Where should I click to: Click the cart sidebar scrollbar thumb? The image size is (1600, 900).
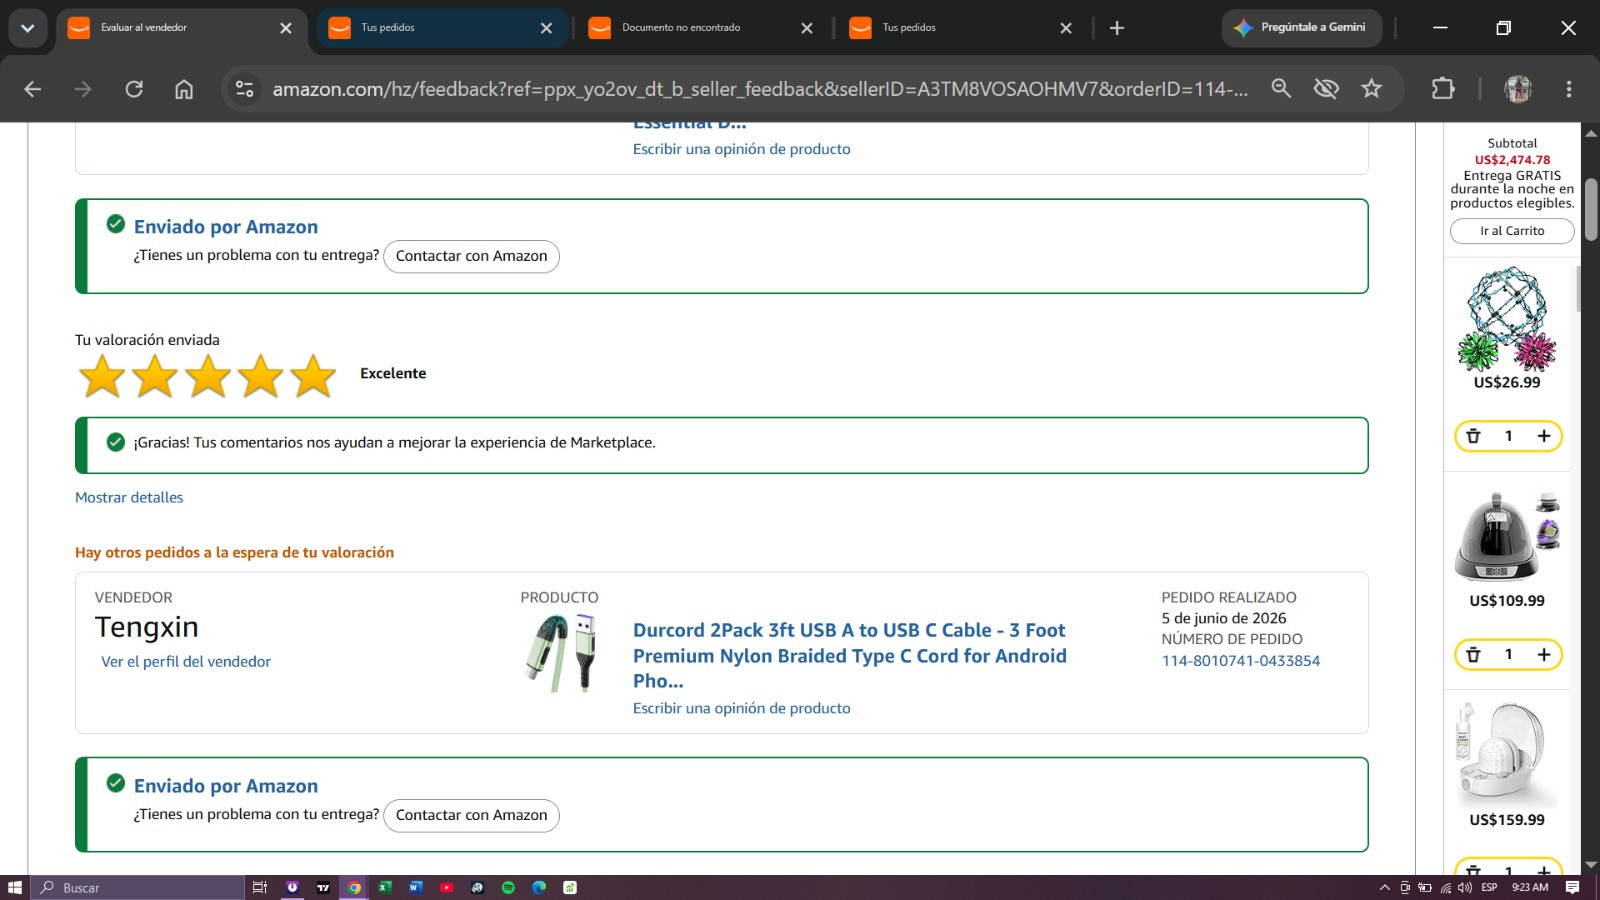[x=1578, y=288]
